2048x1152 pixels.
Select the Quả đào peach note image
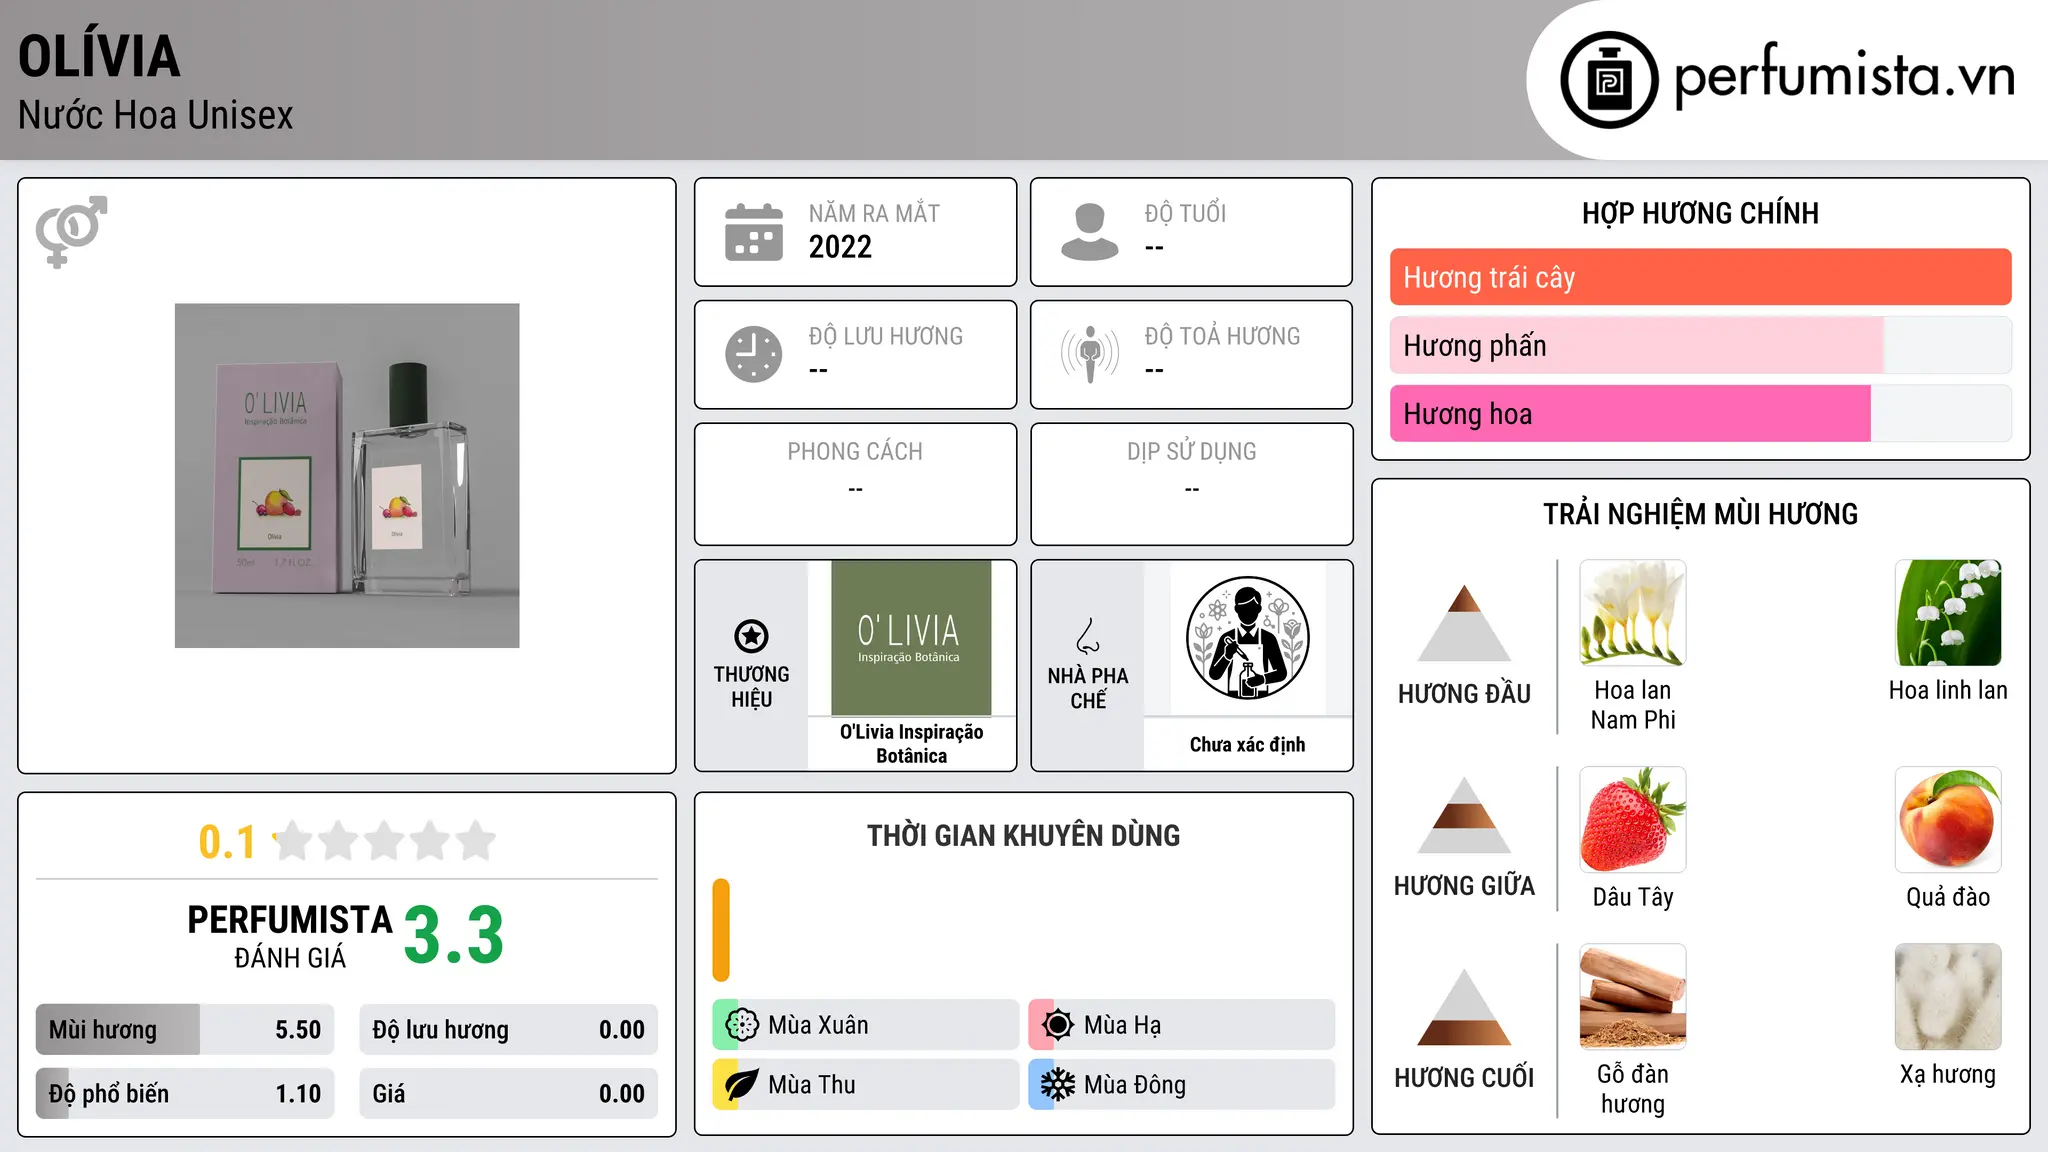coord(1948,820)
